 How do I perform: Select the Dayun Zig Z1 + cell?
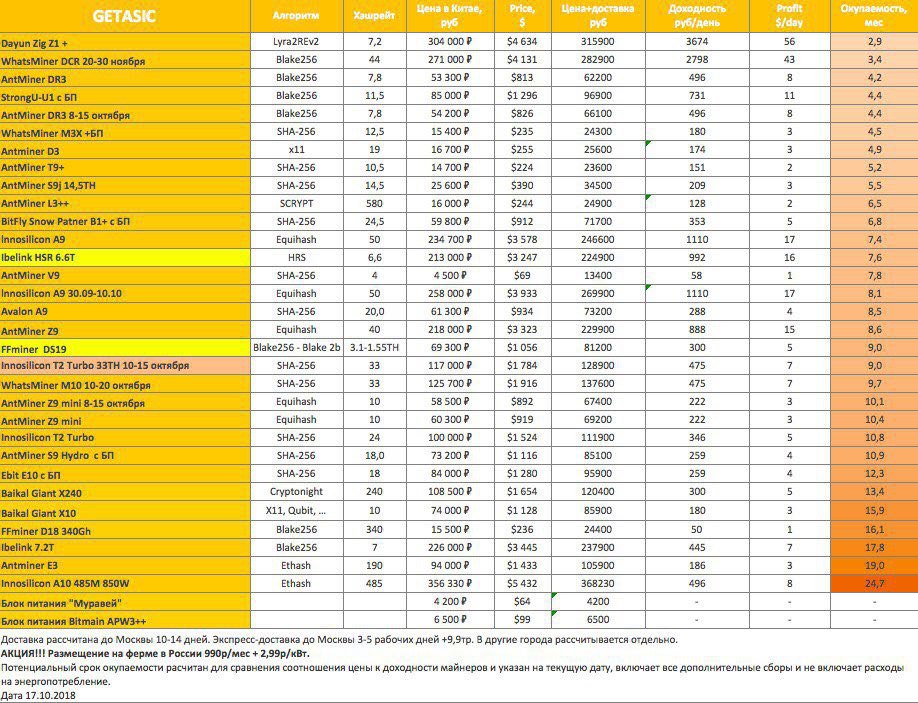pyautogui.click(x=125, y=42)
